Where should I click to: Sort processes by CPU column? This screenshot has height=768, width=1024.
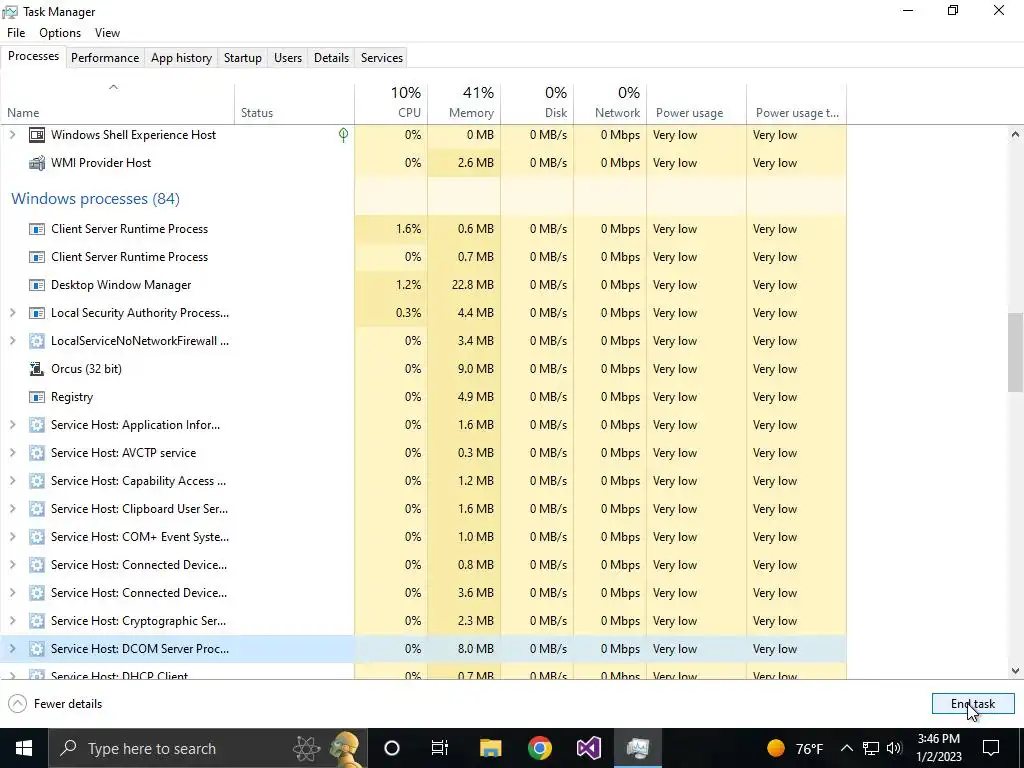tap(391, 103)
